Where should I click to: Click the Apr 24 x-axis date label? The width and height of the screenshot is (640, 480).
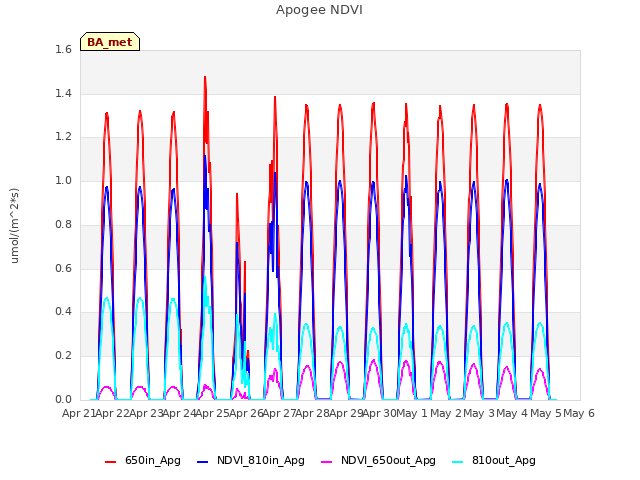pos(180,413)
